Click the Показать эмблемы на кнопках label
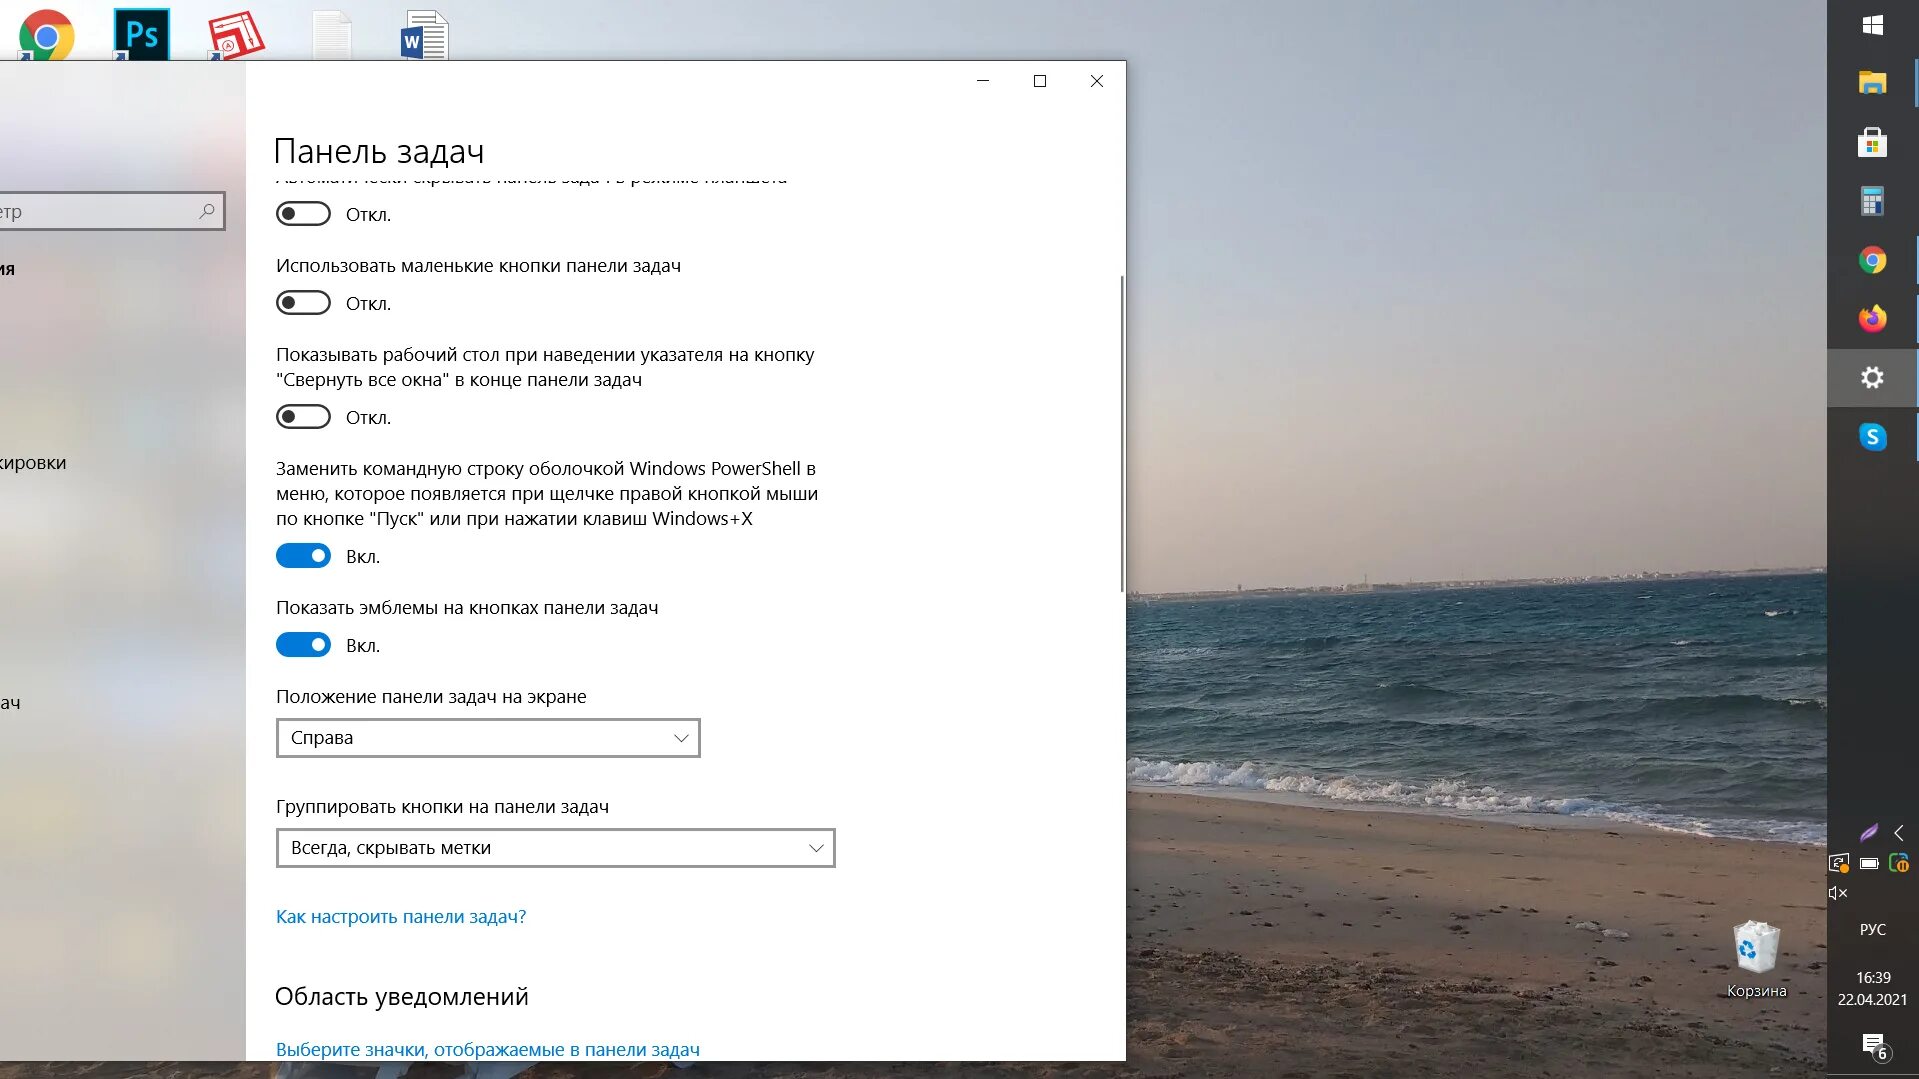The width and height of the screenshot is (1919, 1079). [x=467, y=608]
